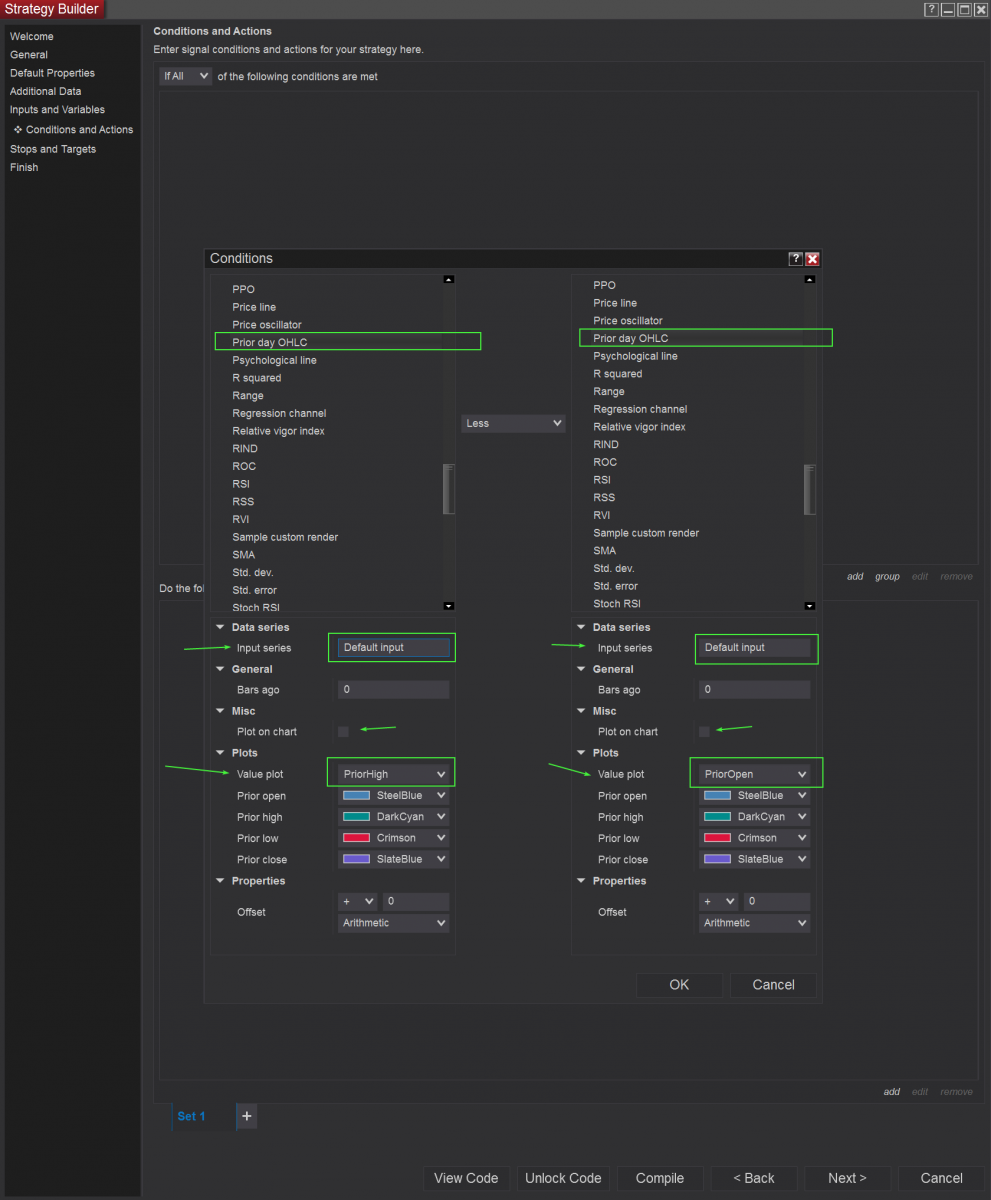Image resolution: width=991 pixels, height=1200 pixels.
Task: Close the Conditions dialog with red X
Action: [812, 259]
